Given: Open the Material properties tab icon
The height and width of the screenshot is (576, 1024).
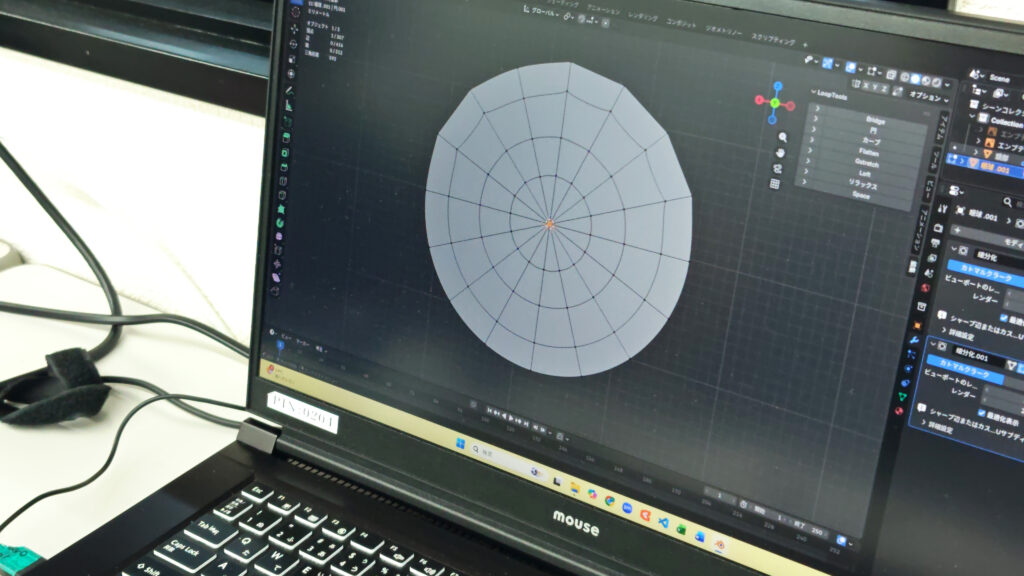Looking at the screenshot, I should coord(899,411).
